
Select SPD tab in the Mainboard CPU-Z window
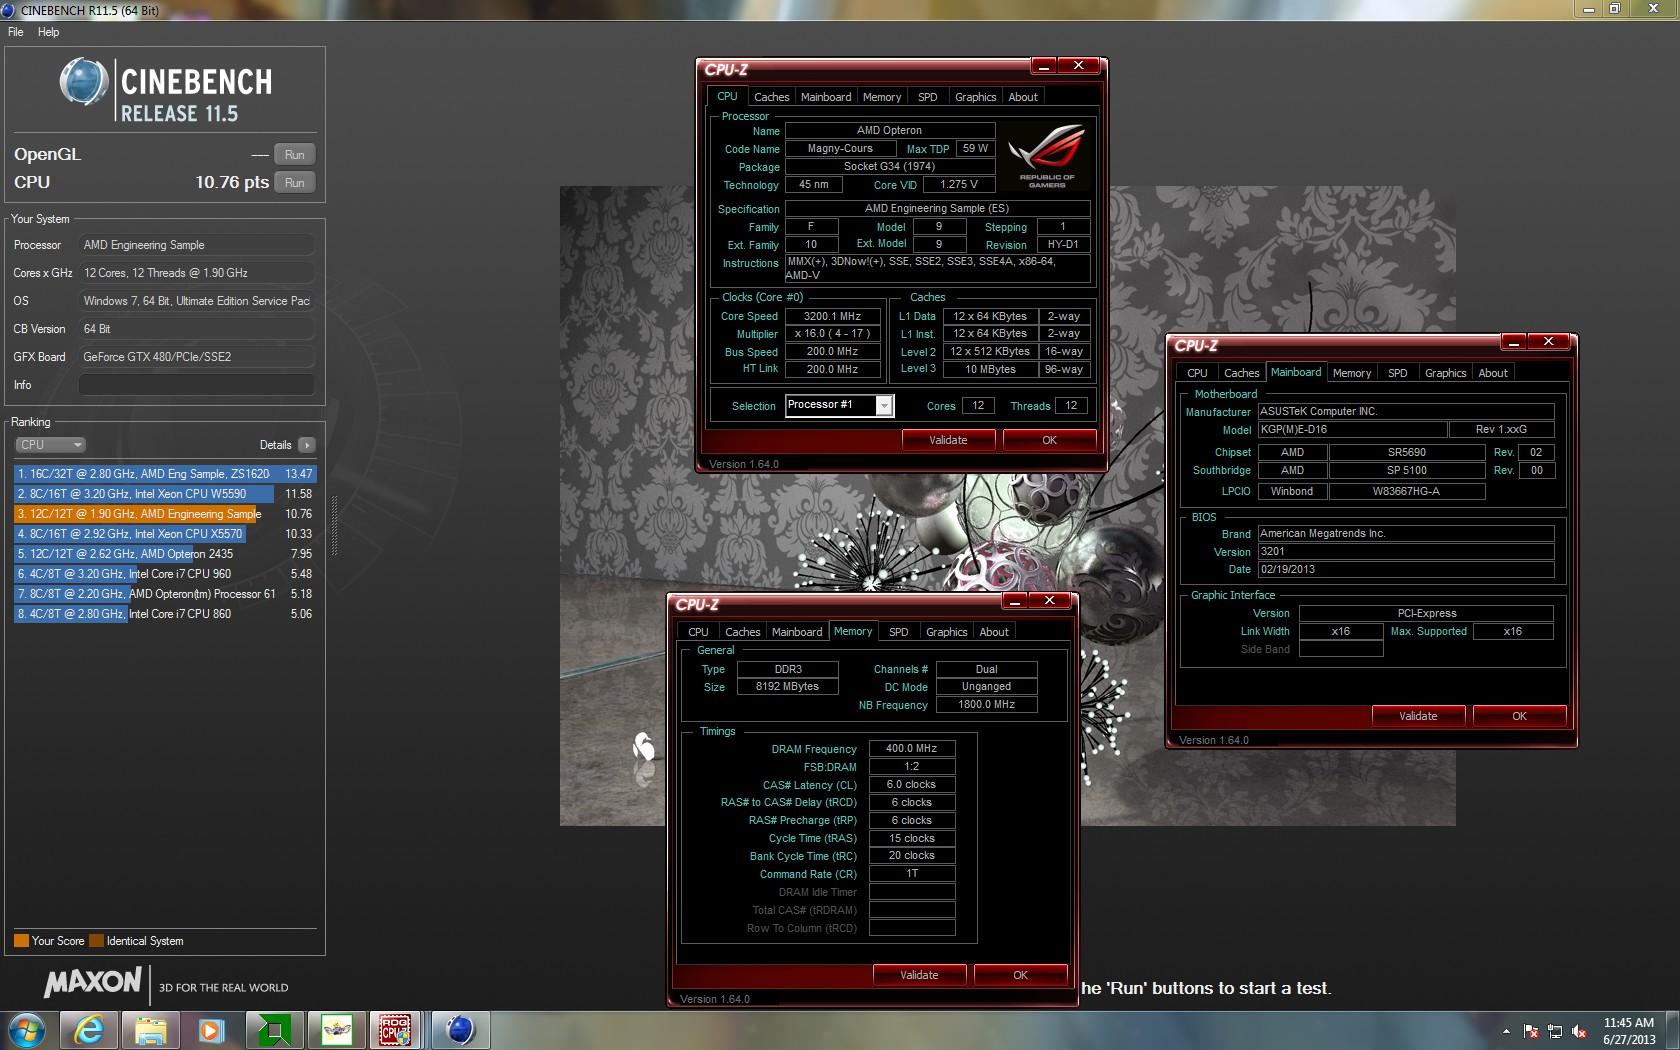coord(1398,373)
